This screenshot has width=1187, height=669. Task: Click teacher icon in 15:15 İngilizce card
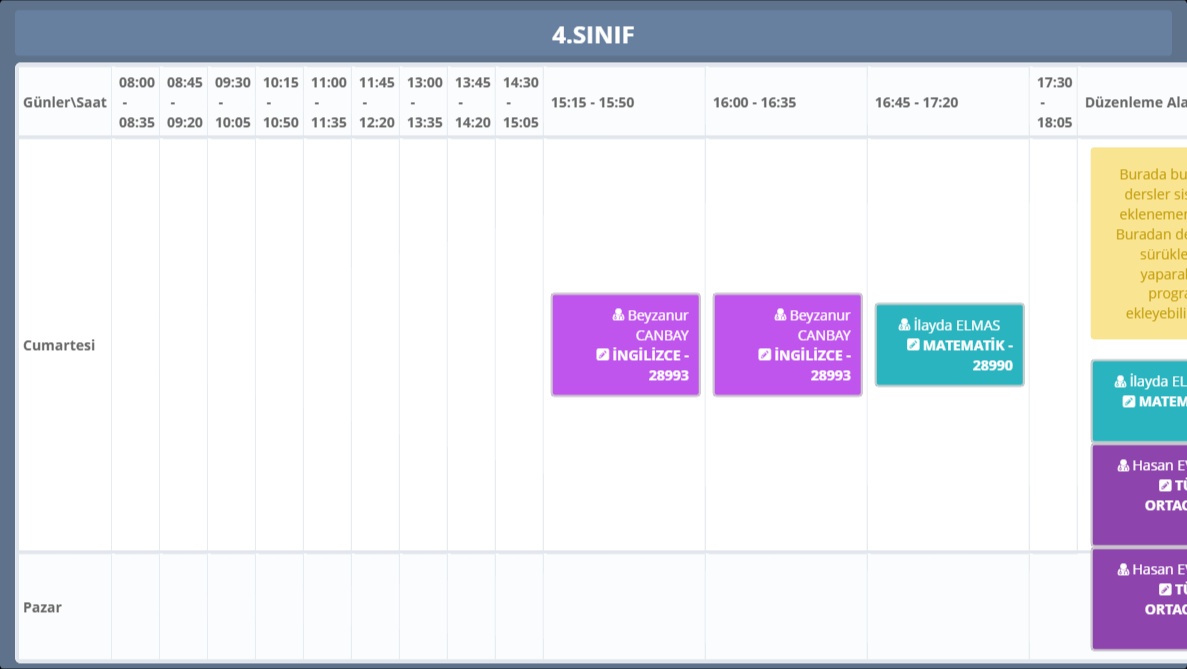618,315
